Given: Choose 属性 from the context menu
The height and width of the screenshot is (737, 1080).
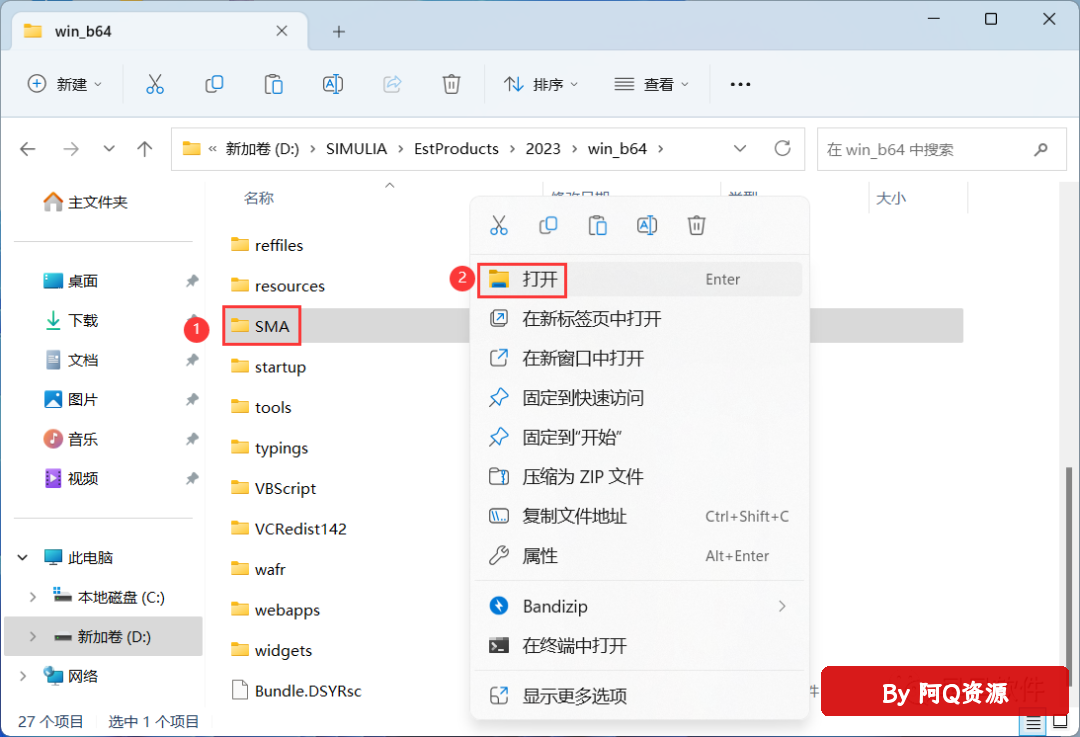Looking at the screenshot, I should [540, 556].
